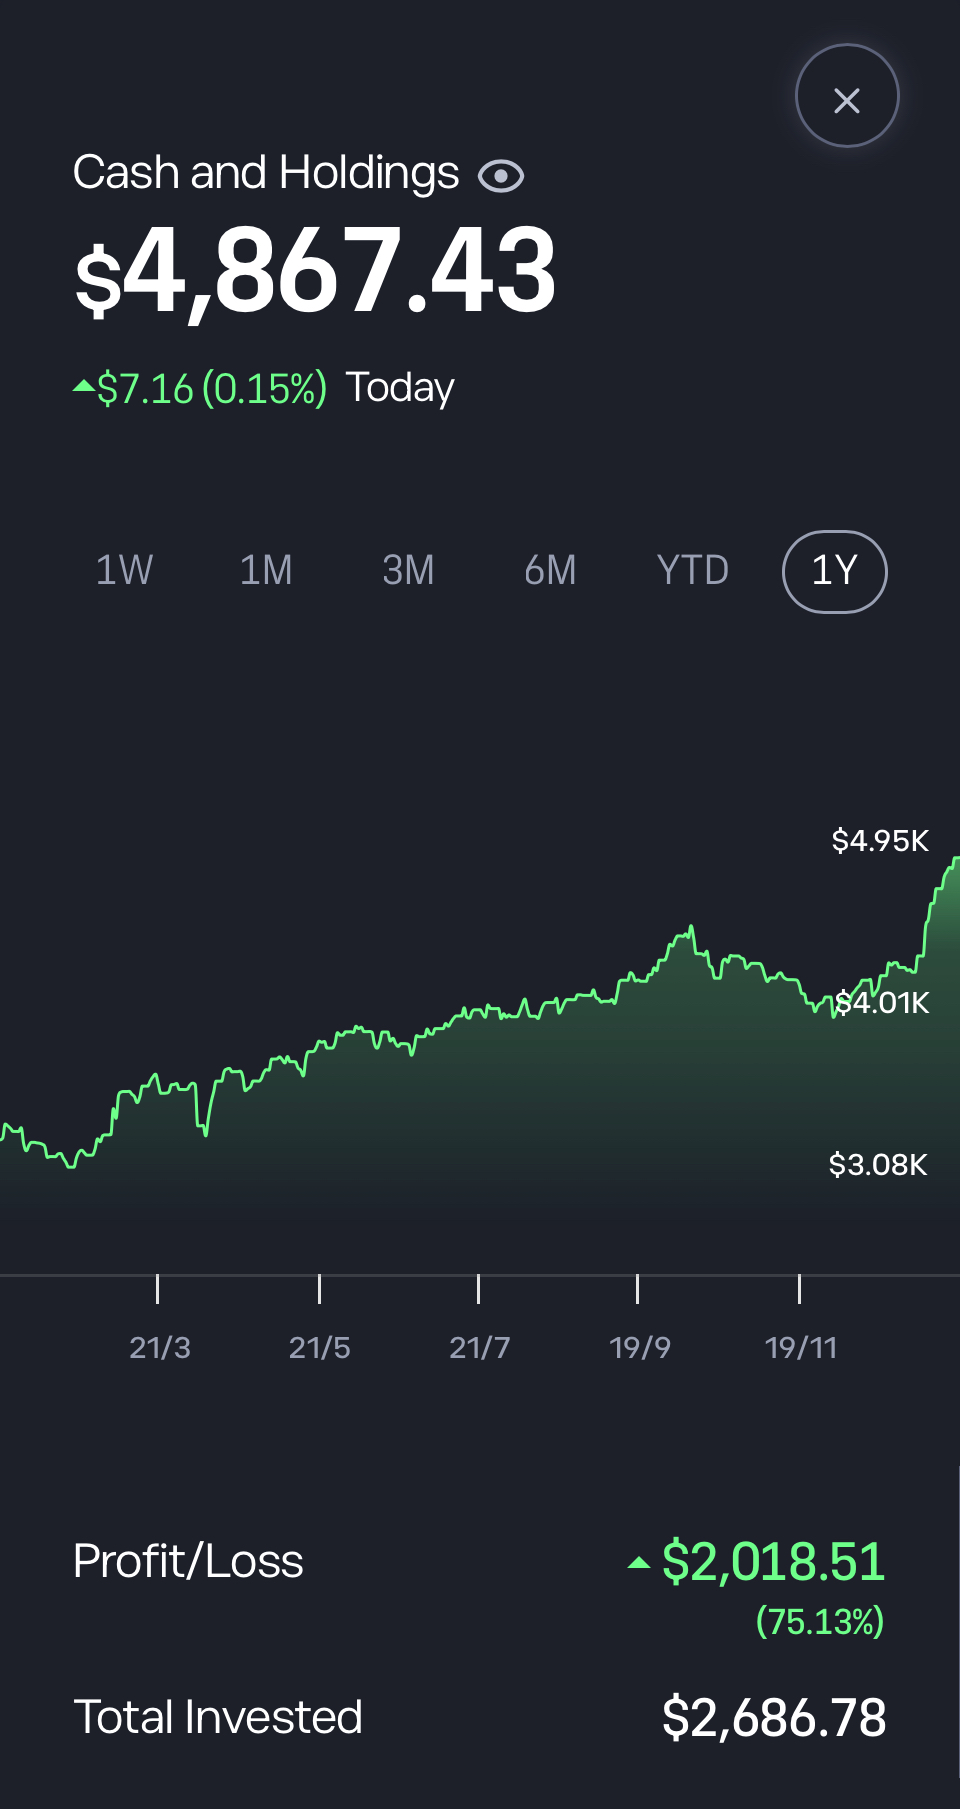Viewport: 960px width, 1809px height.
Task: Tap the Total Invested amount $2,686.78
Action: click(x=773, y=1718)
